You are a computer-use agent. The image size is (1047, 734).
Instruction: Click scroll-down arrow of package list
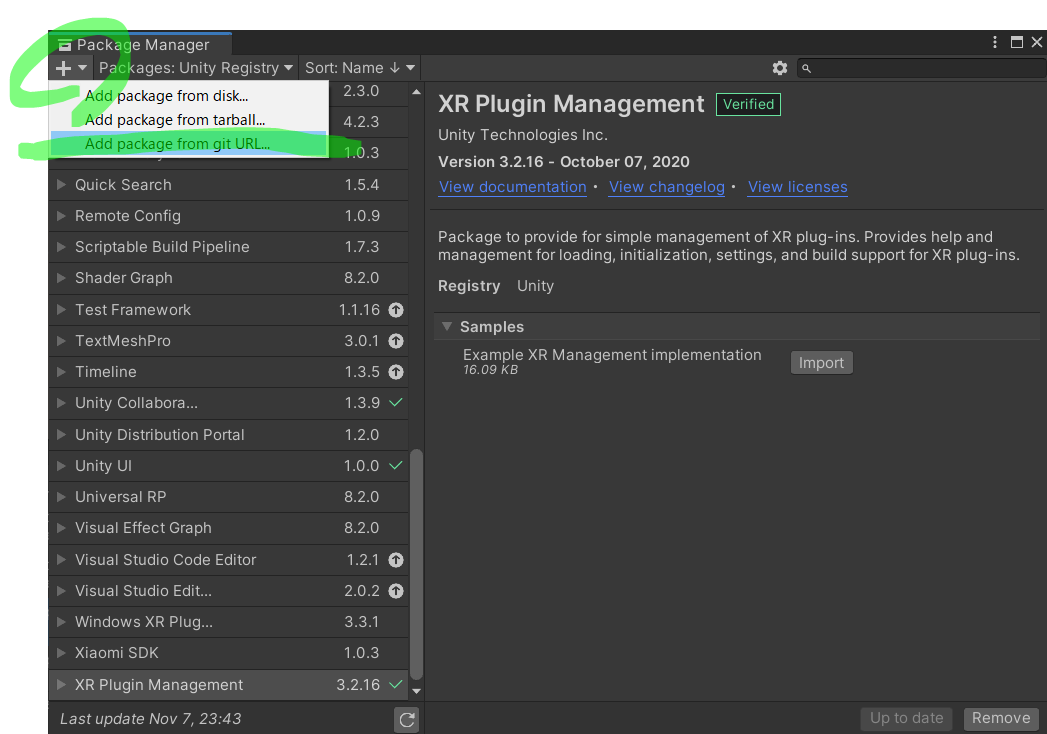click(416, 691)
